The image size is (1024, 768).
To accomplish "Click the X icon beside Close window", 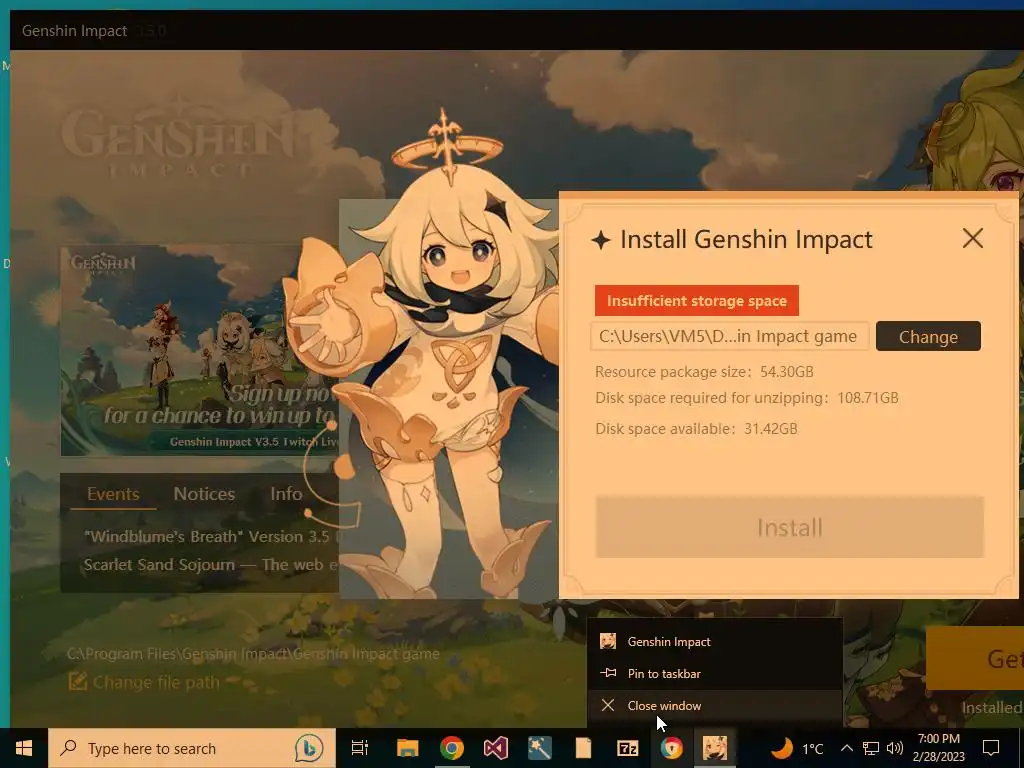I will click(x=608, y=705).
